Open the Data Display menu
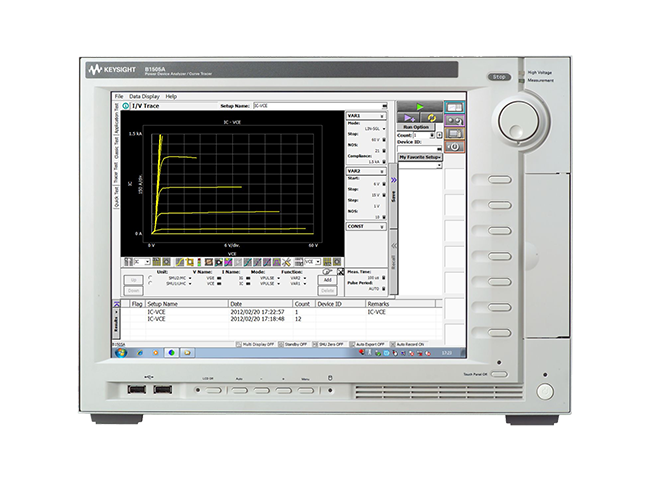650x480 pixels. pyautogui.click(x=144, y=96)
